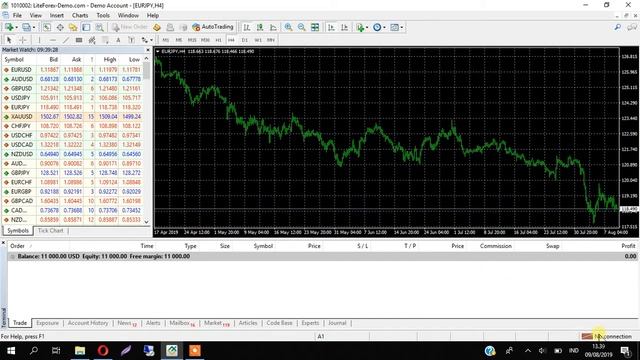Open the Exposure tab in Terminal
640x360 pixels.
pyautogui.click(x=47, y=323)
